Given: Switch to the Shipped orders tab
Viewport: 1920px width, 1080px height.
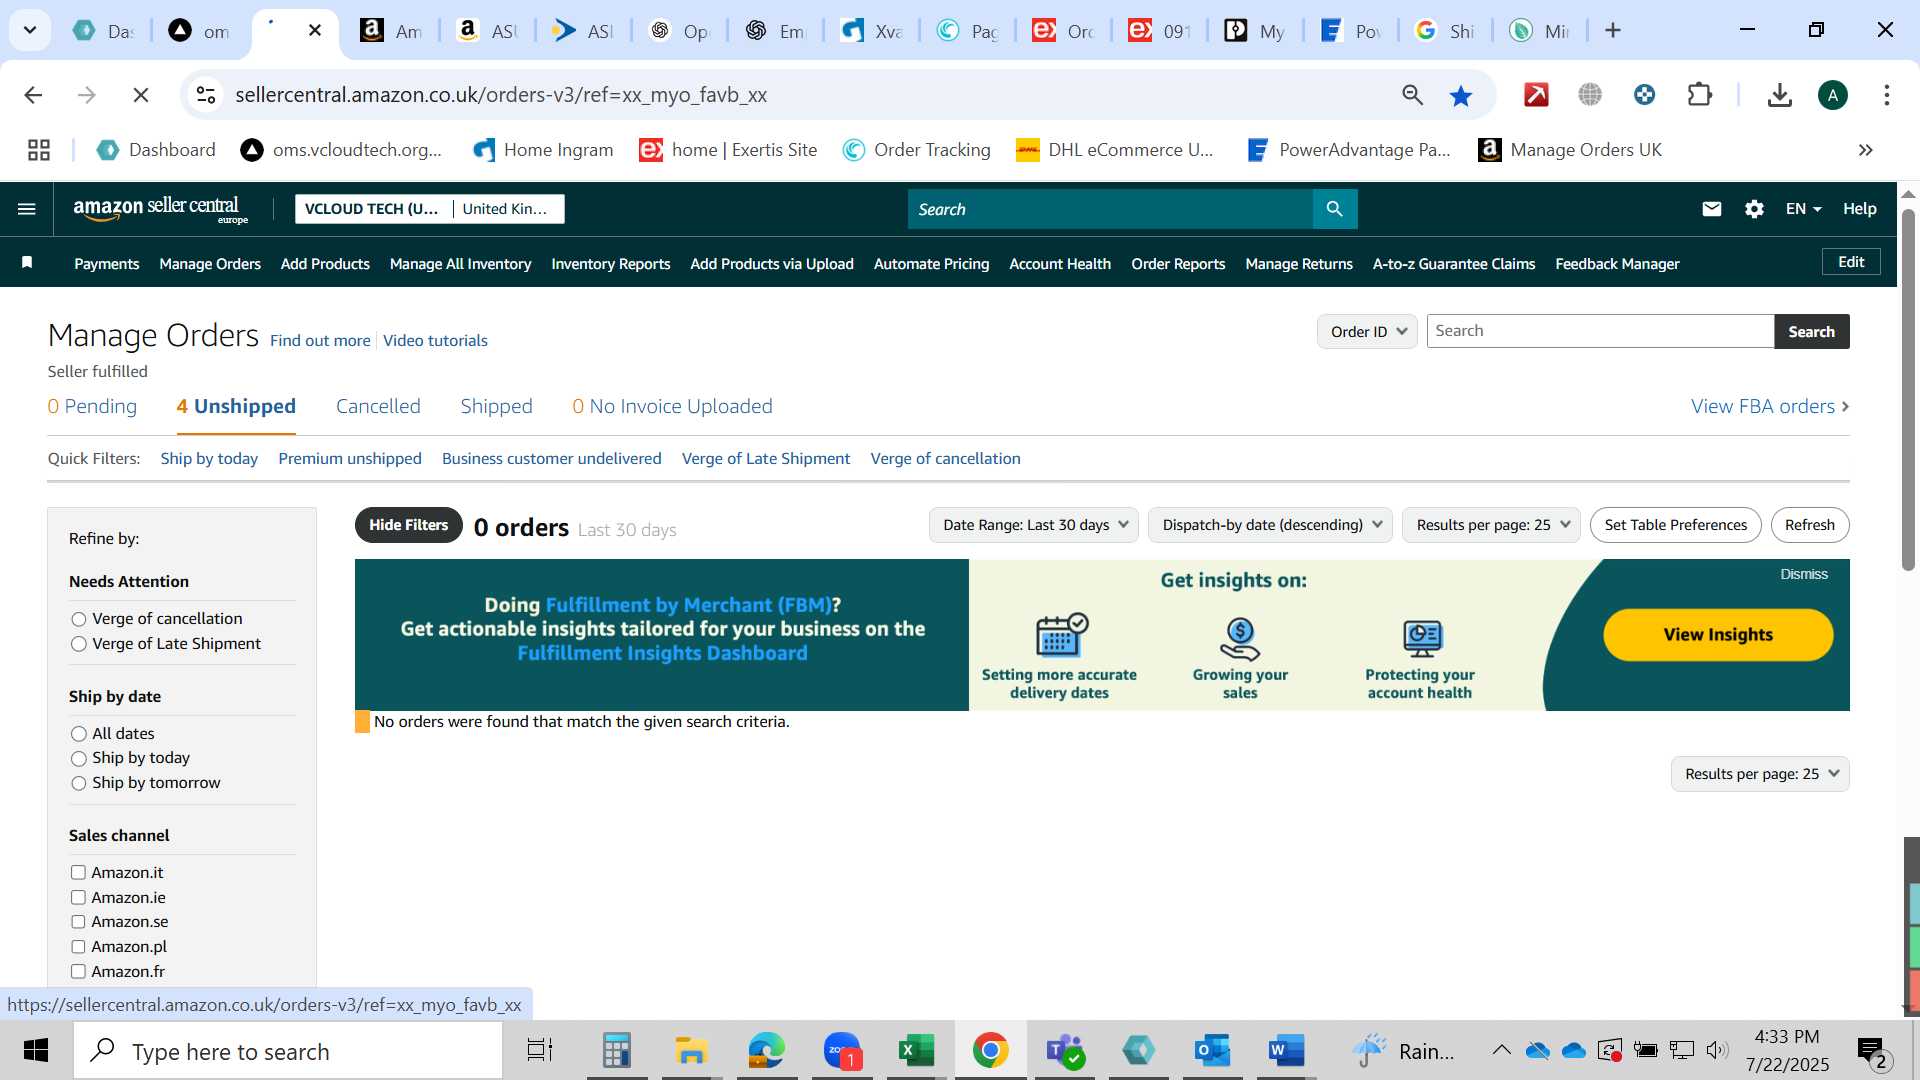Looking at the screenshot, I should (496, 407).
